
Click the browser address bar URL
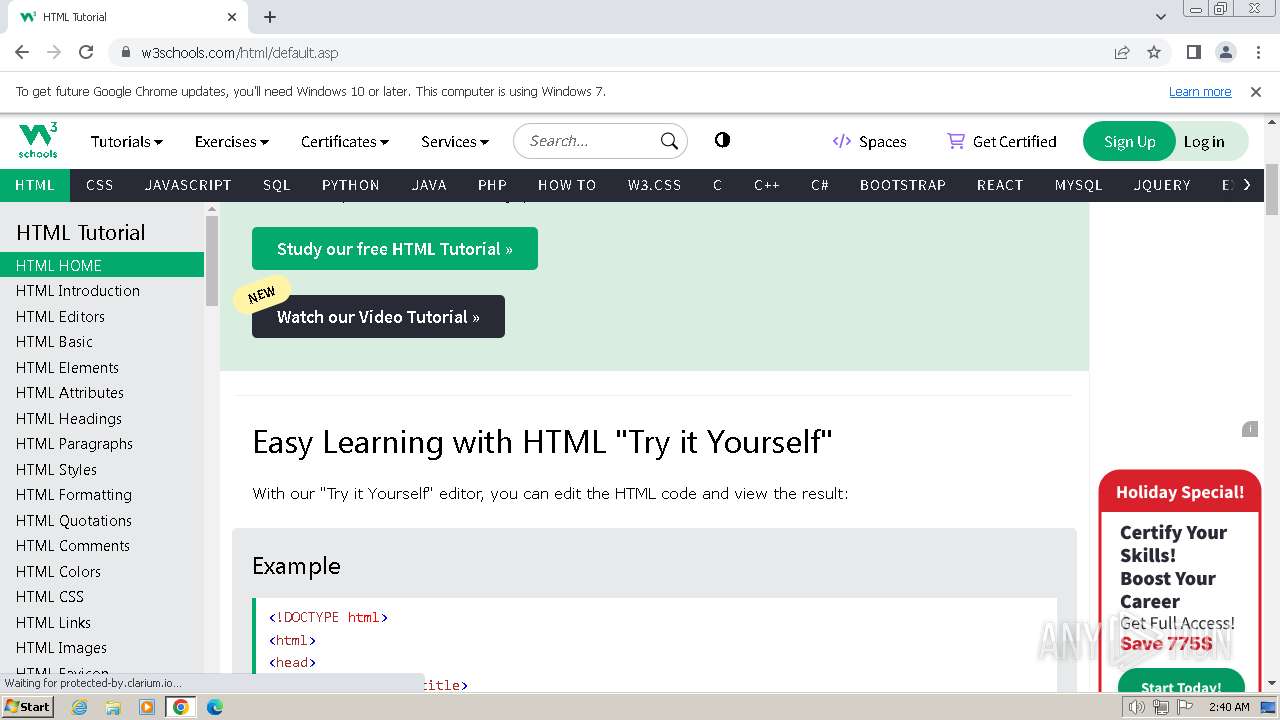pyautogui.click(x=240, y=52)
